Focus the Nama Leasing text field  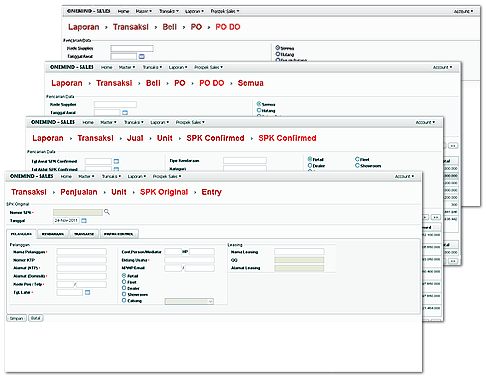(299, 252)
